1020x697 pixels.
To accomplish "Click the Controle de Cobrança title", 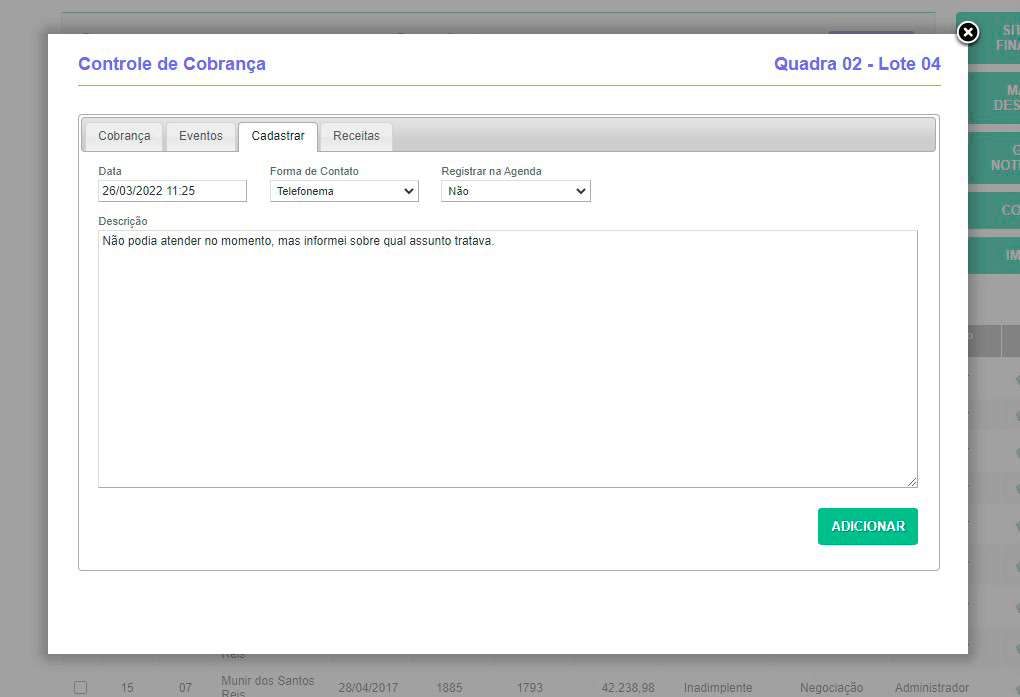I will (172, 64).
